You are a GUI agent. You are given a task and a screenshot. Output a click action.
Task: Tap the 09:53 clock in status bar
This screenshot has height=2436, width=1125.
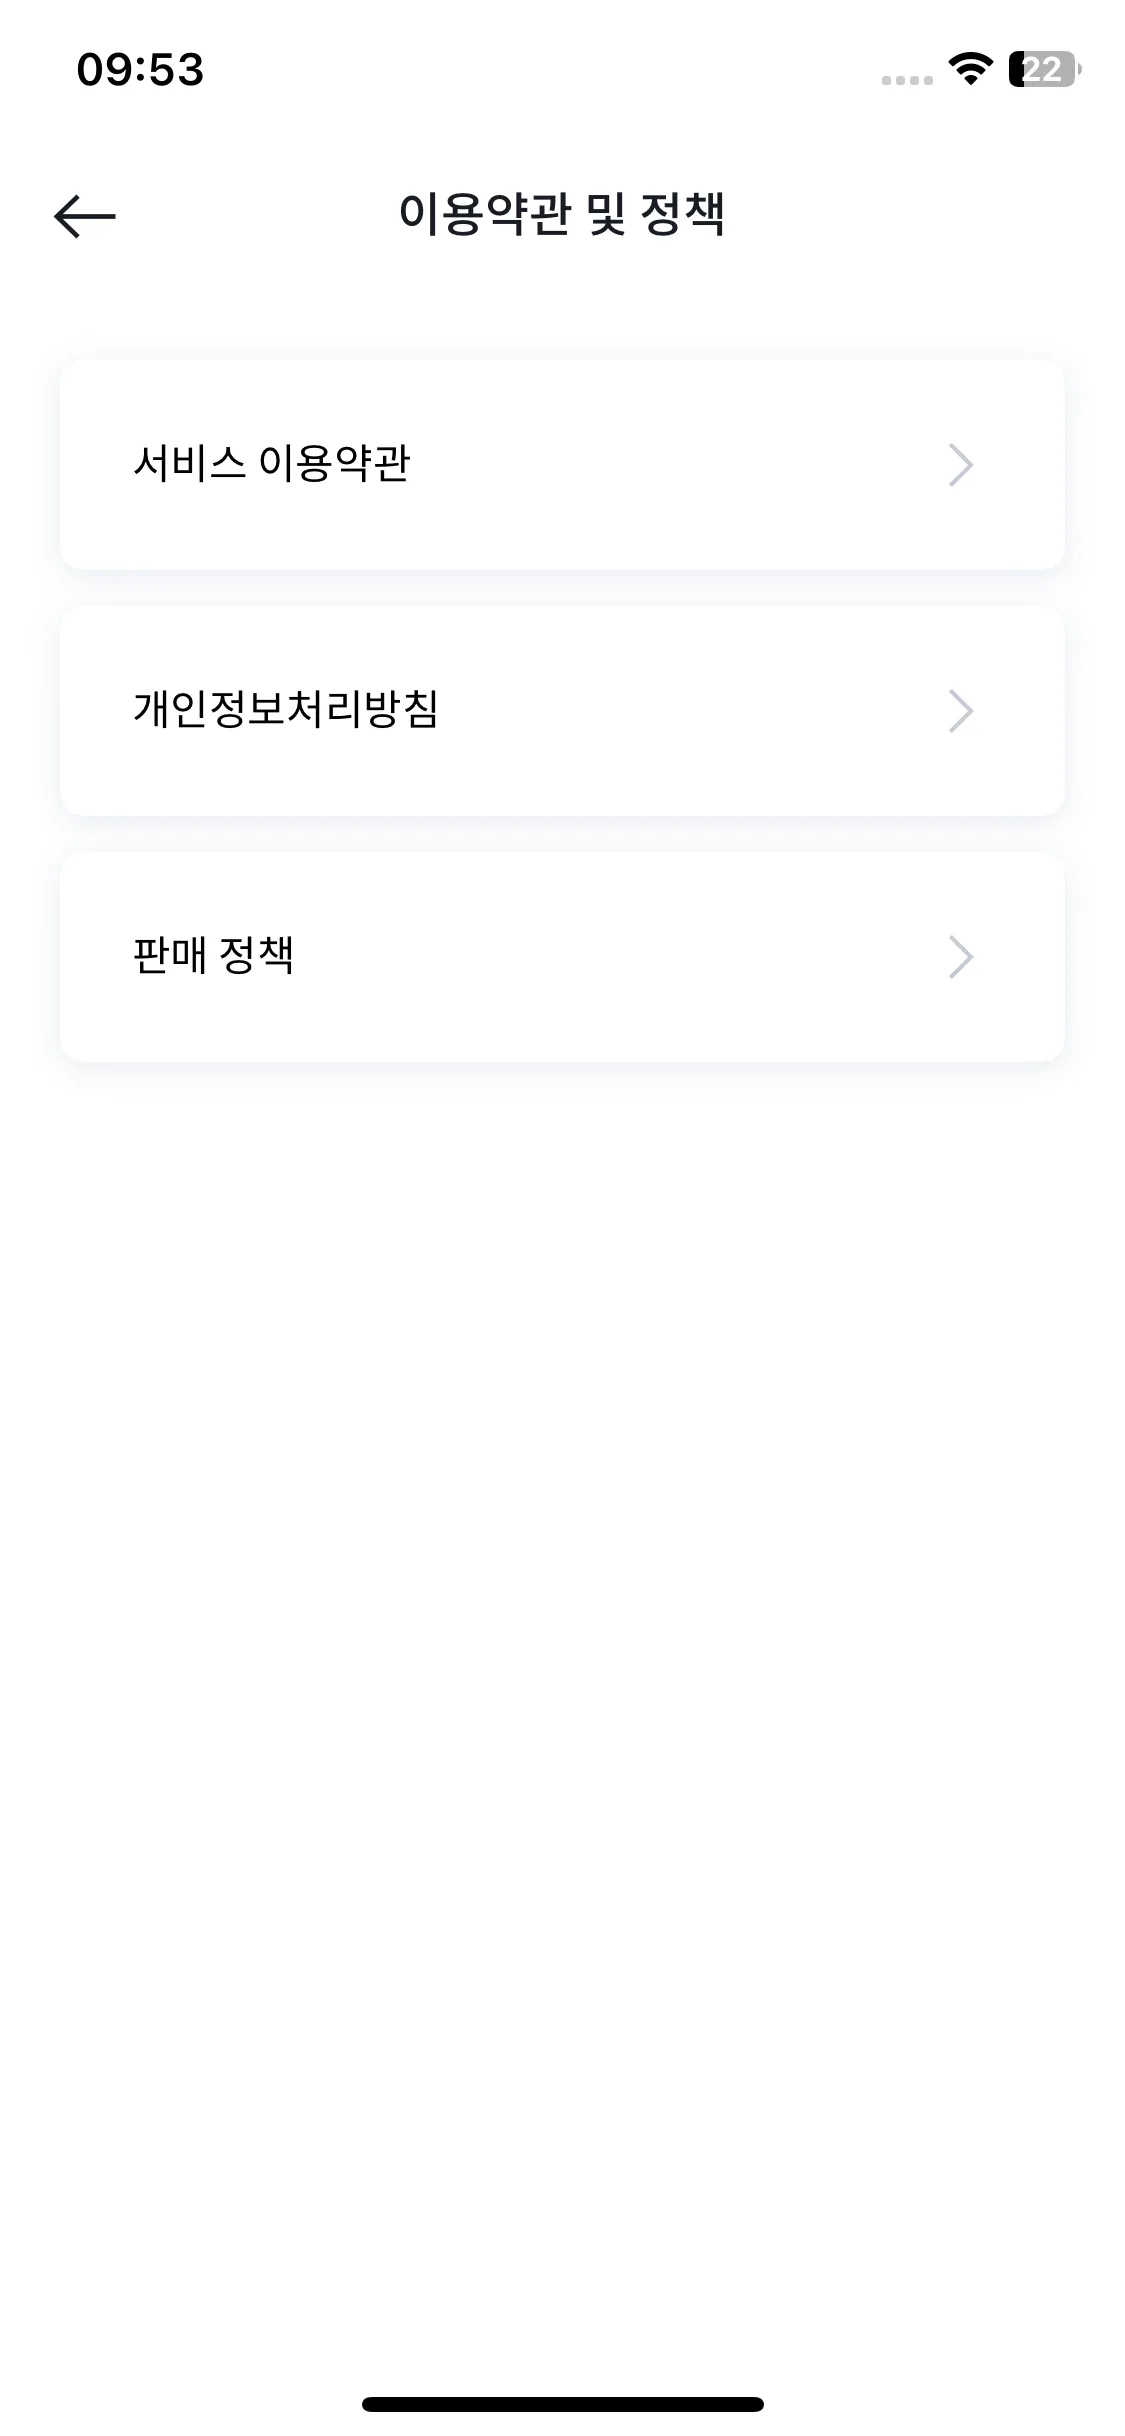pos(140,70)
